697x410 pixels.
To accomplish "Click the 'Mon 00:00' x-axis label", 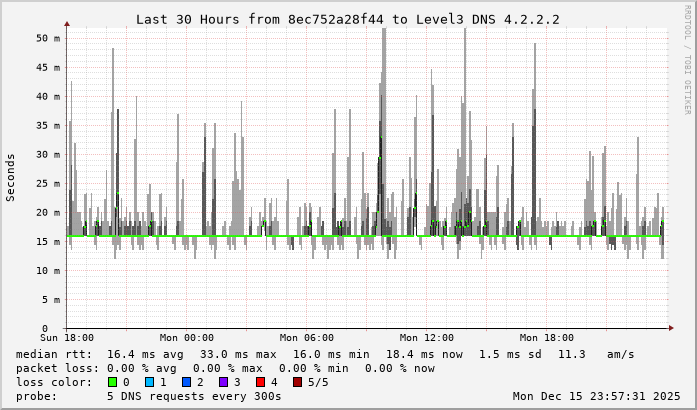I will (186, 338).
